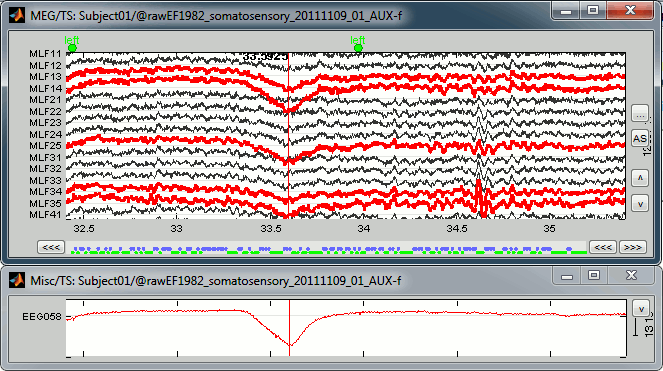The image size is (663, 371).
Task: Click the current time readout 33.5925
Action: 266,56
